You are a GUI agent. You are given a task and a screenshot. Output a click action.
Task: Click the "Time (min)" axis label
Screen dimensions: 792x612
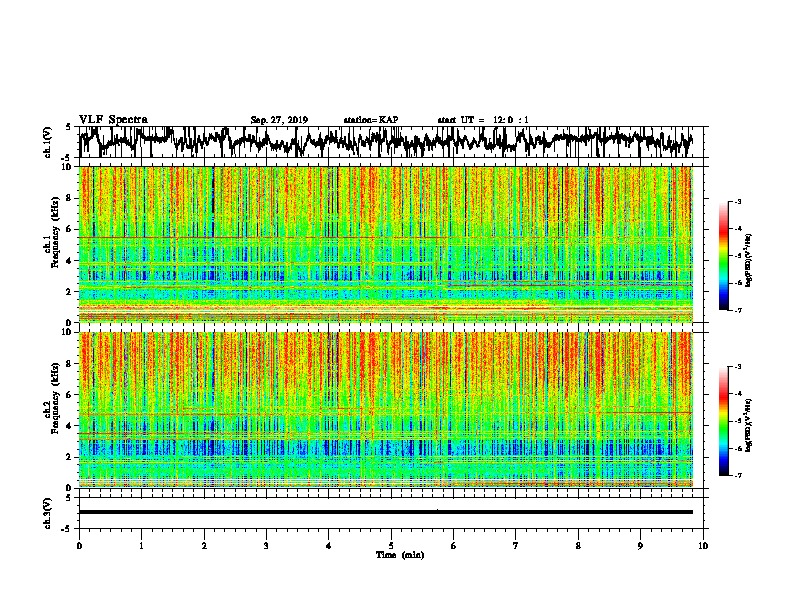[x=400, y=555]
